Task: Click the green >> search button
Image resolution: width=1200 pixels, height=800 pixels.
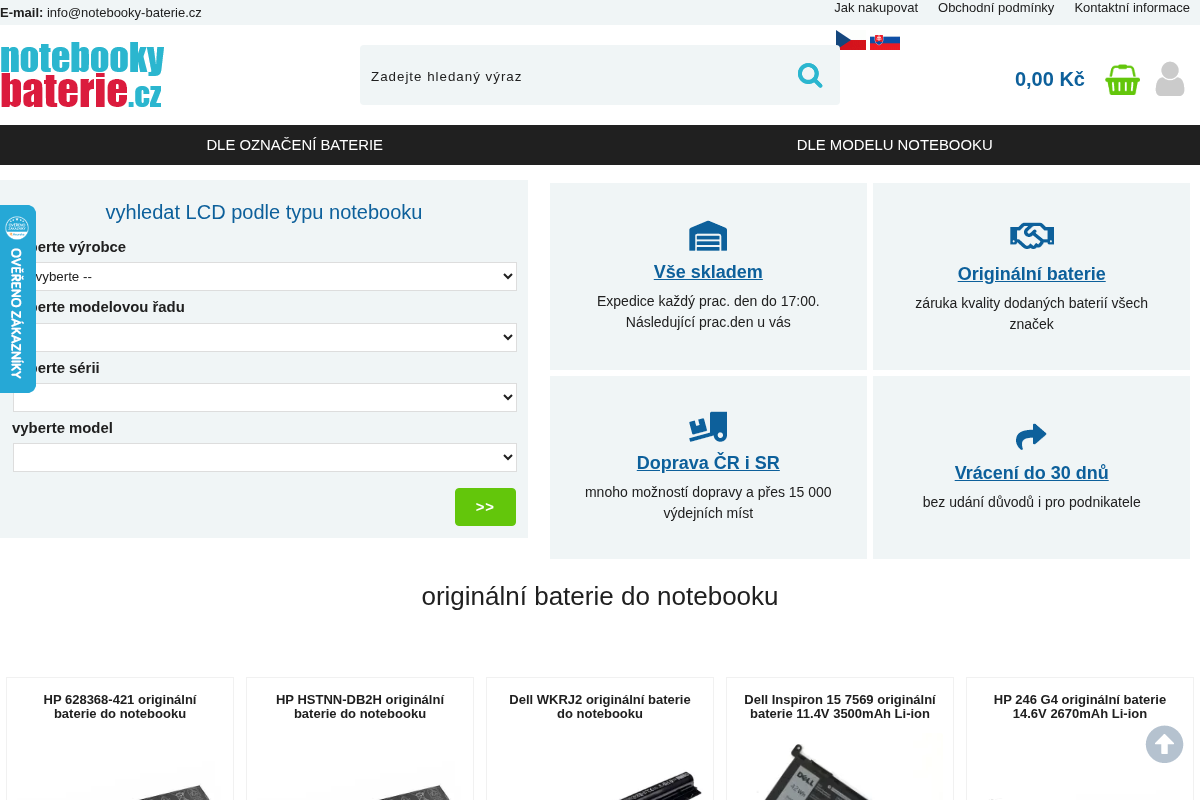Action: (485, 507)
